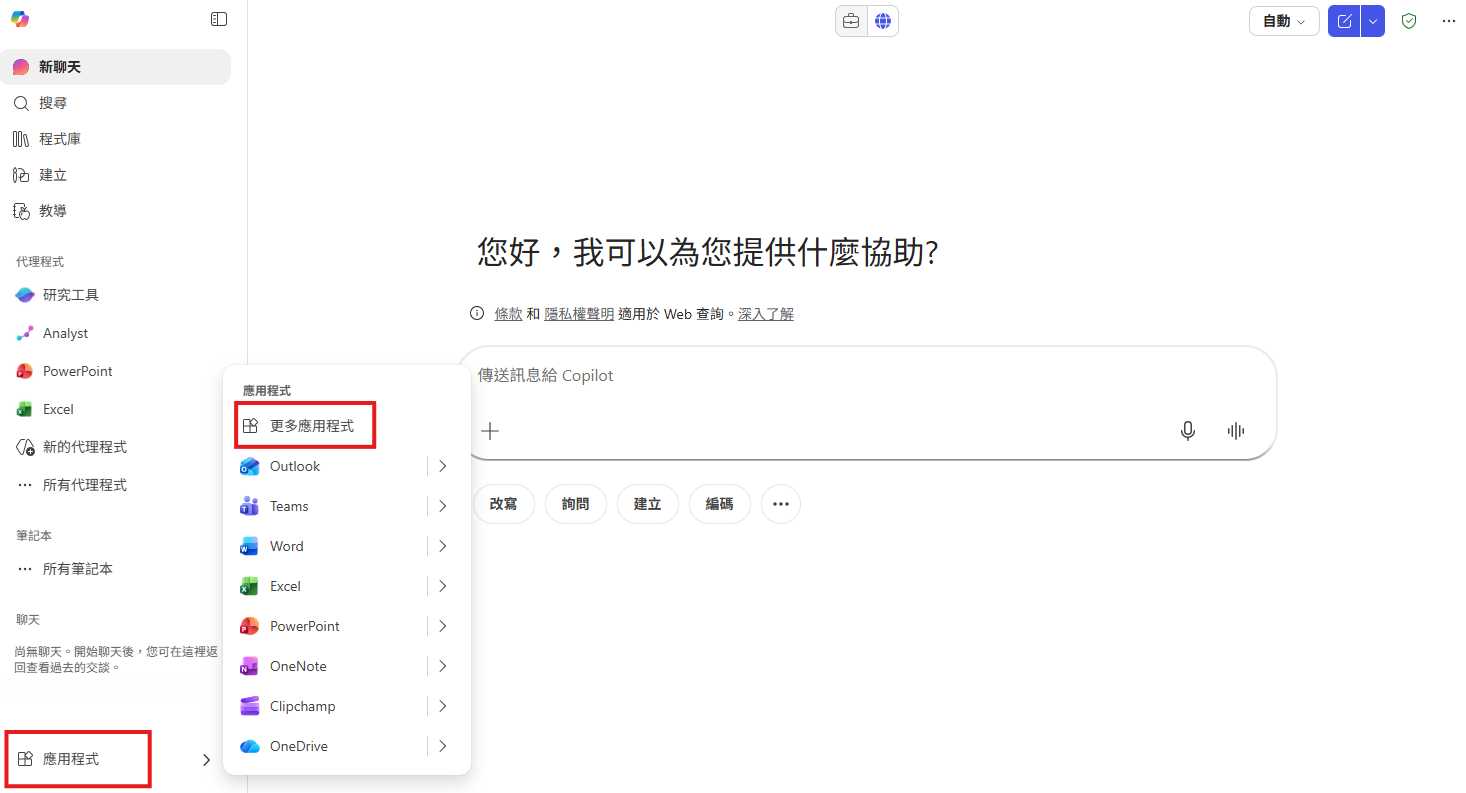Show 所有筆記本 list
Viewport: 1466px width, 793px height.
(x=118, y=569)
